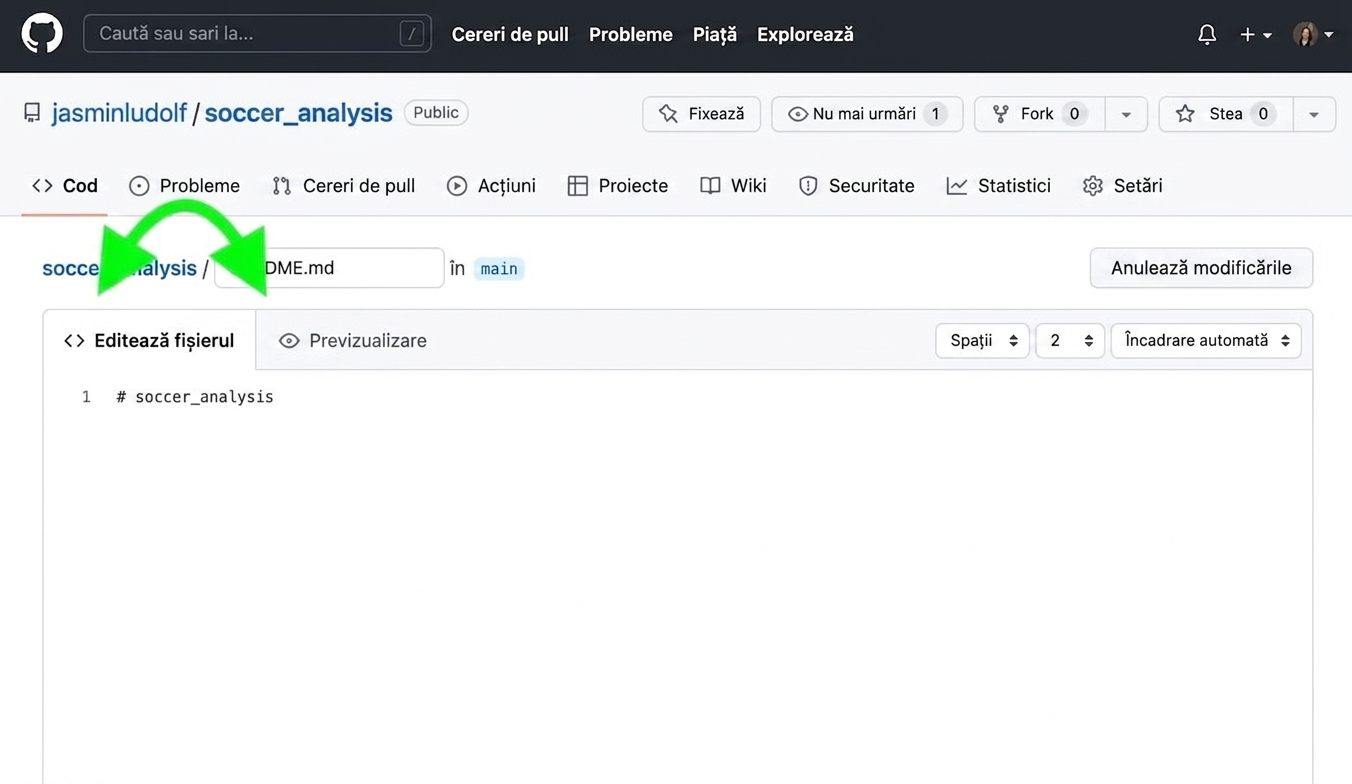Switch to the Wiki tab

733,186
